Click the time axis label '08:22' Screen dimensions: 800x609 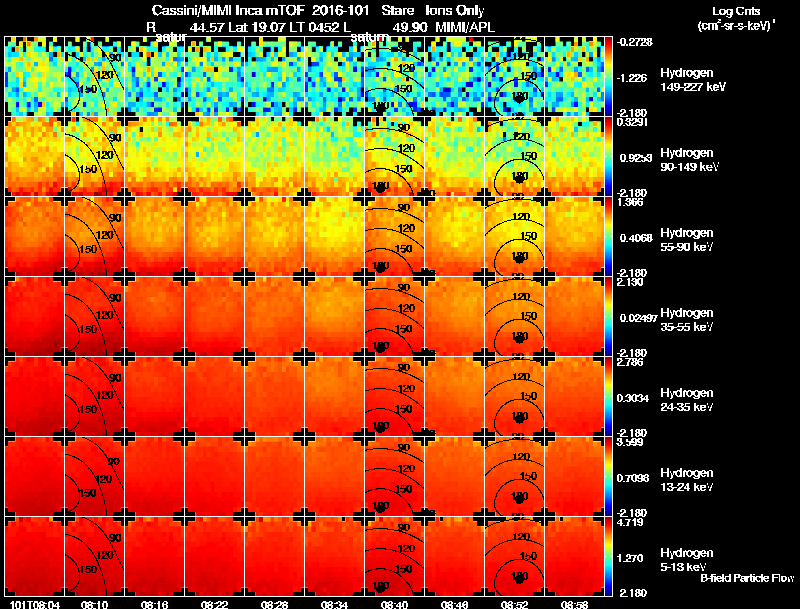(x=214, y=604)
